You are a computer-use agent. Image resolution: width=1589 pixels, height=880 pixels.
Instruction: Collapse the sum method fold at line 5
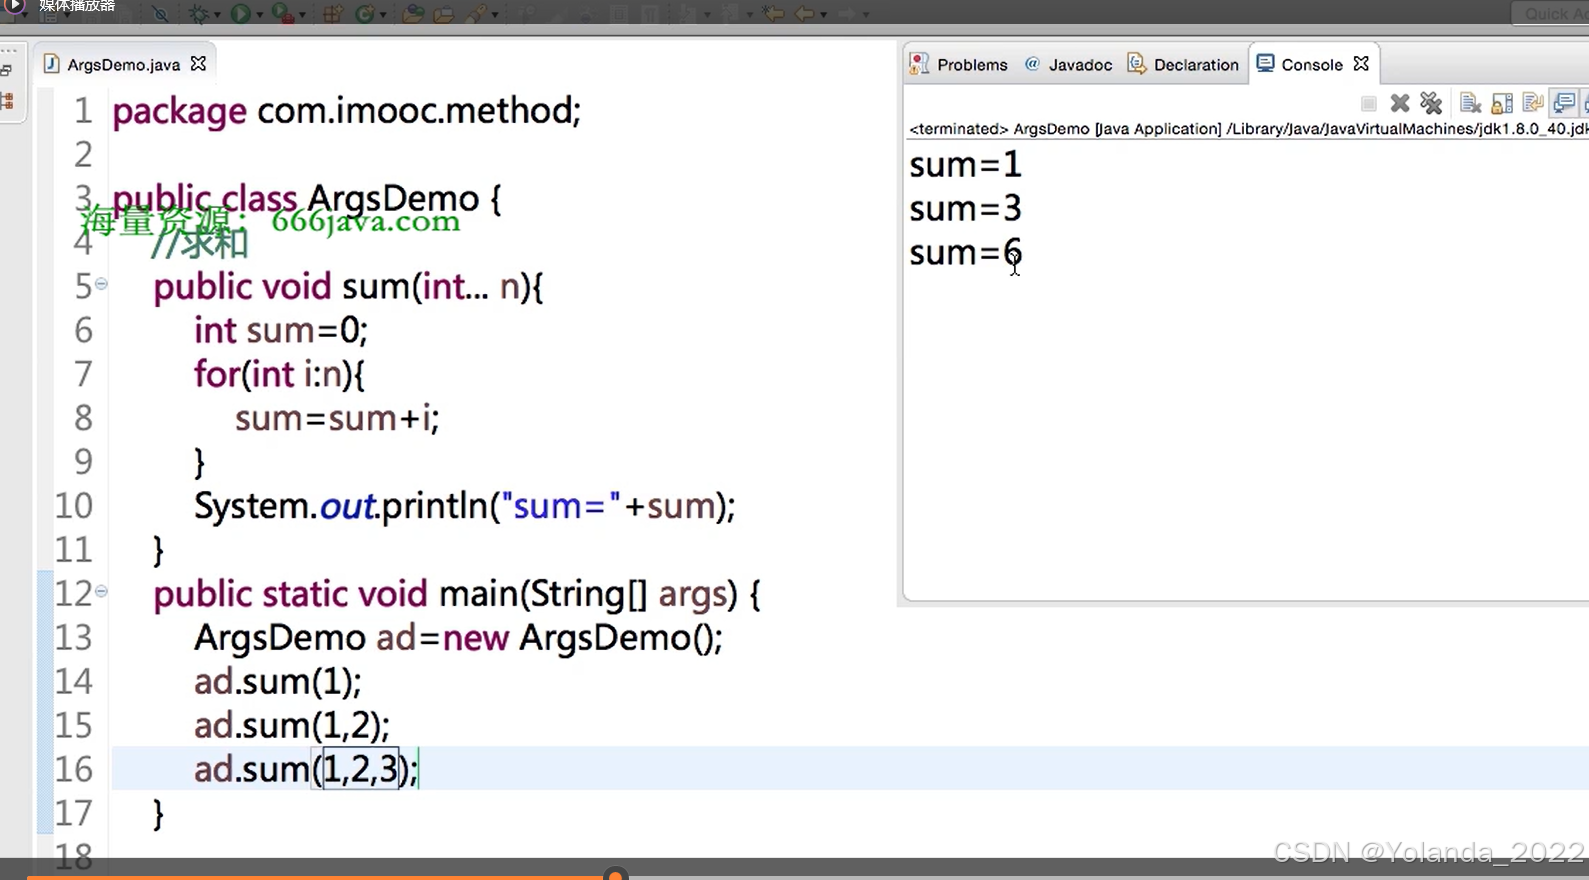click(x=101, y=284)
